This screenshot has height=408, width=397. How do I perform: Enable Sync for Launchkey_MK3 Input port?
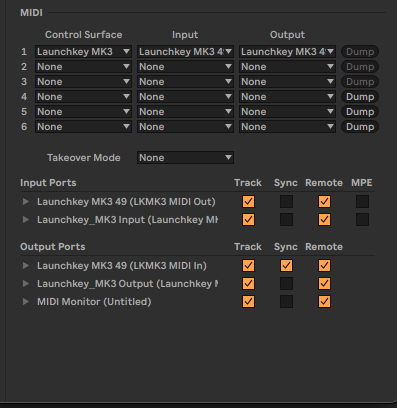286,220
